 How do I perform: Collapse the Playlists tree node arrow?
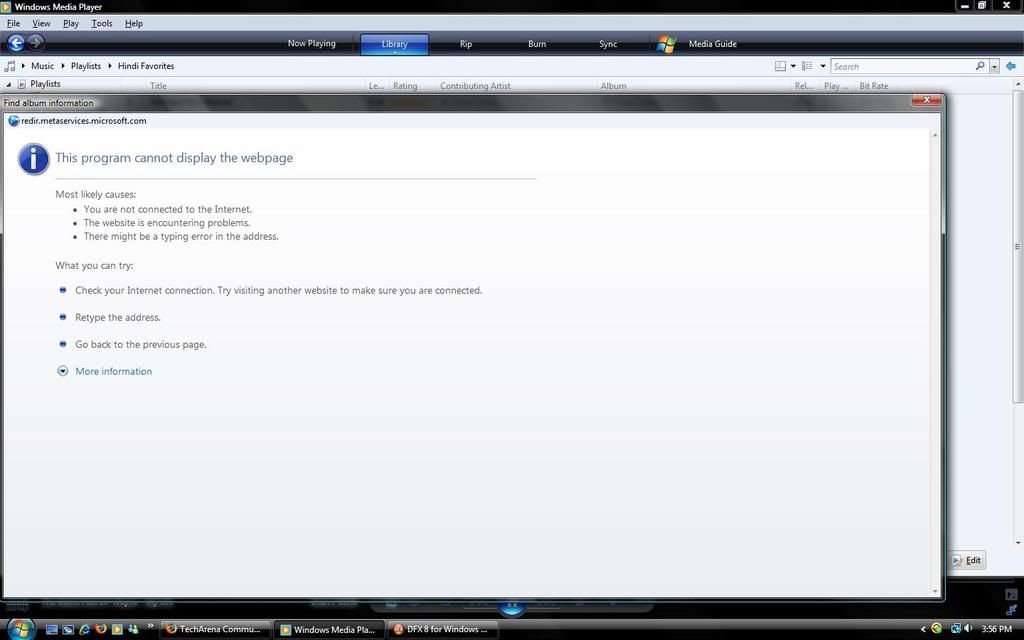(x=8, y=84)
